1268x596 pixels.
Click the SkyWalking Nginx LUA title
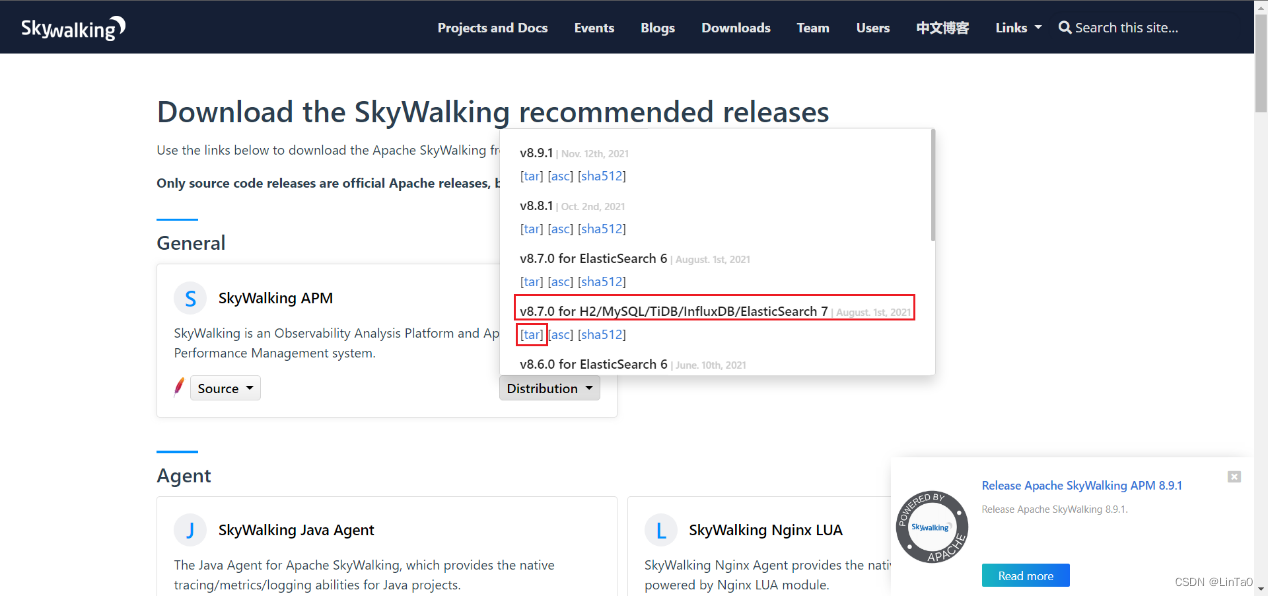click(x=766, y=530)
